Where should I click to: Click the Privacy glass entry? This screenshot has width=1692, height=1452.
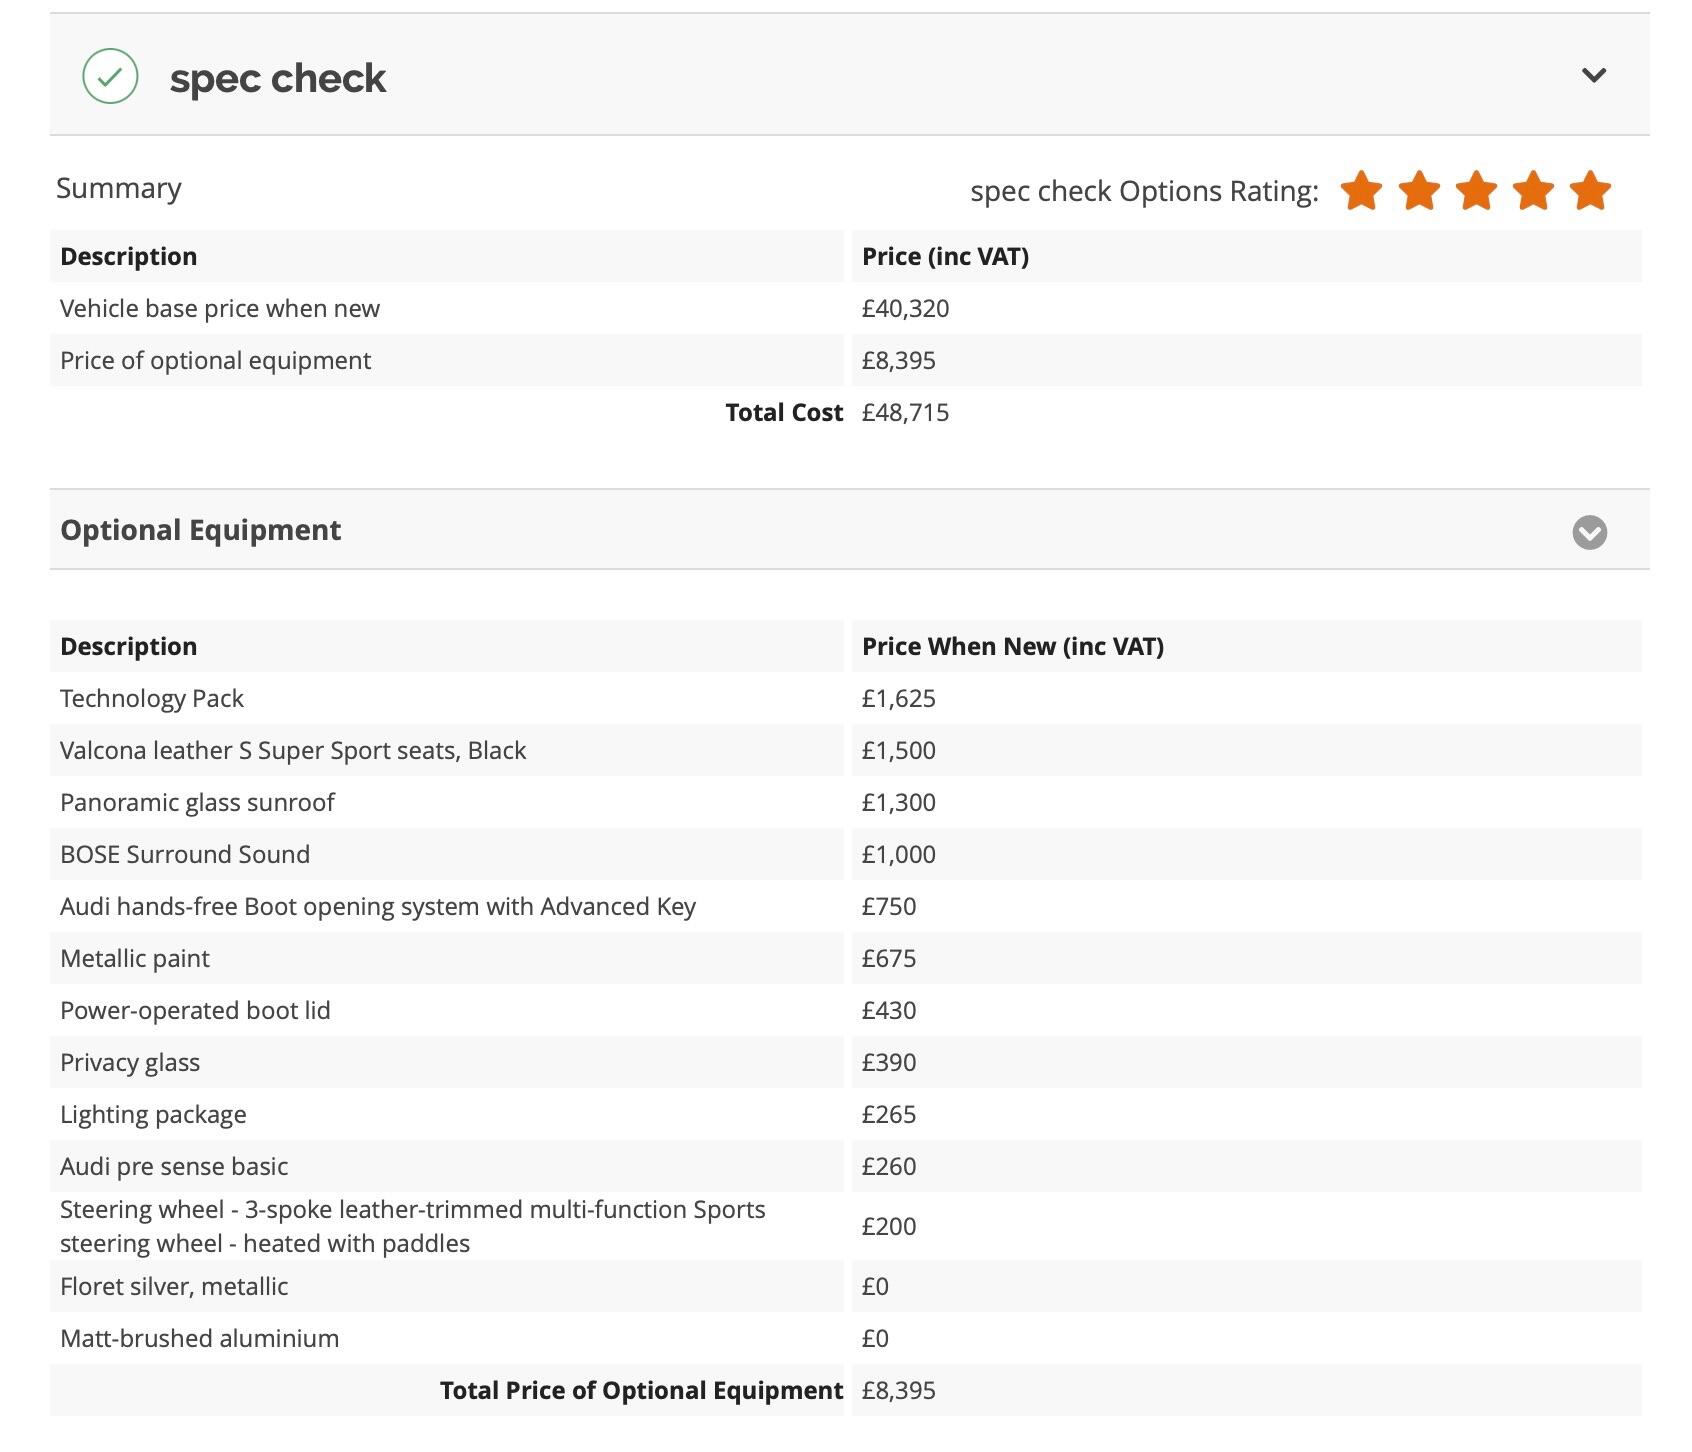(130, 1062)
